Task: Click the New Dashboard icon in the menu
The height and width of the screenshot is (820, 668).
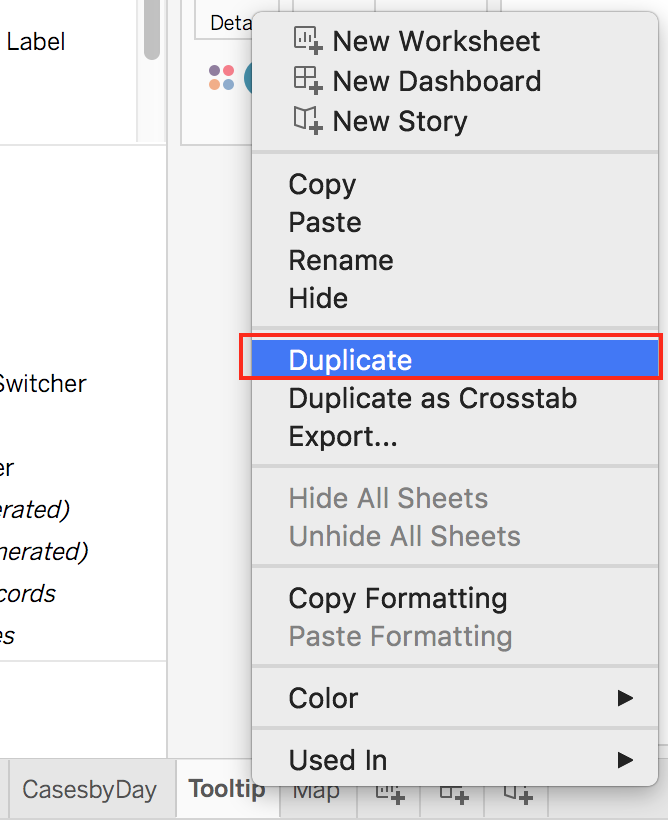Action: (x=306, y=81)
